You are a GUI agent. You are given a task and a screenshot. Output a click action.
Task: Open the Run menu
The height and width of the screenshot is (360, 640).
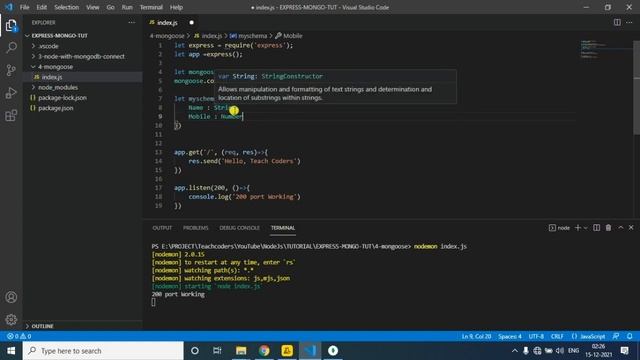click(127, 7)
